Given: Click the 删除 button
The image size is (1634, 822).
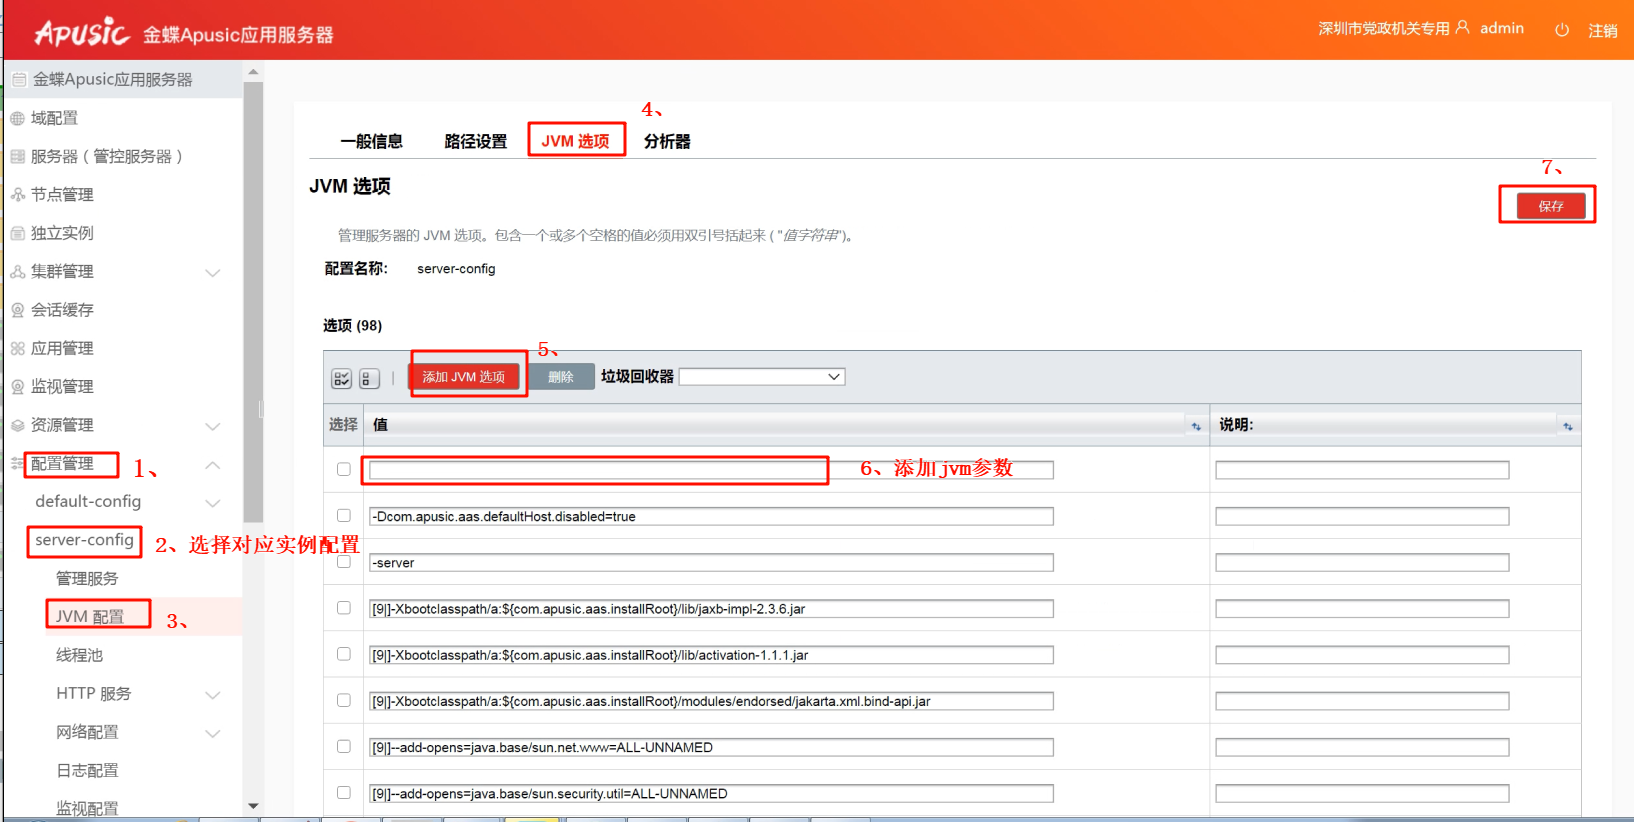Looking at the screenshot, I should [561, 377].
